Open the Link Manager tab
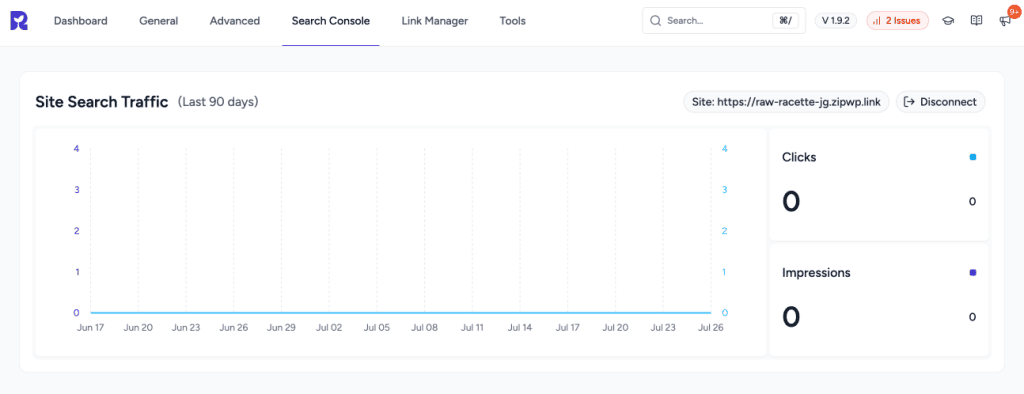Image resolution: width=1024 pixels, height=394 pixels. pyautogui.click(x=434, y=21)
